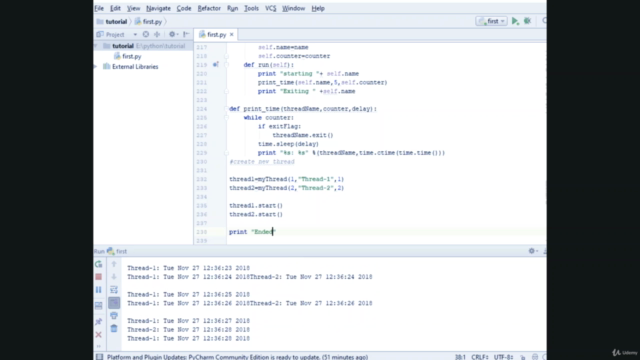Open the Navigate menu
Viewport: 640px width, 360px height.
(x=158, y=8)
